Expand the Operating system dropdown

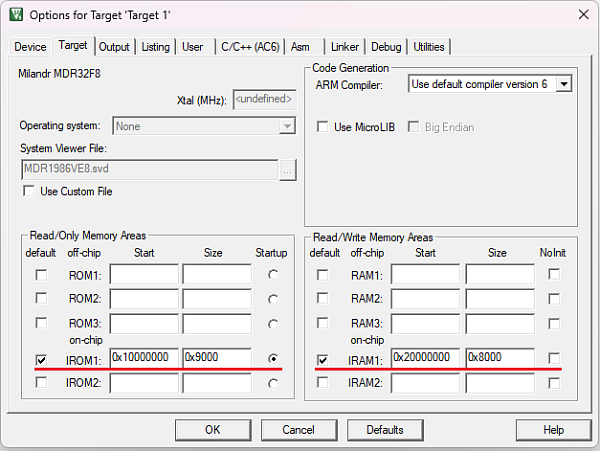click(x=287, y=126)
